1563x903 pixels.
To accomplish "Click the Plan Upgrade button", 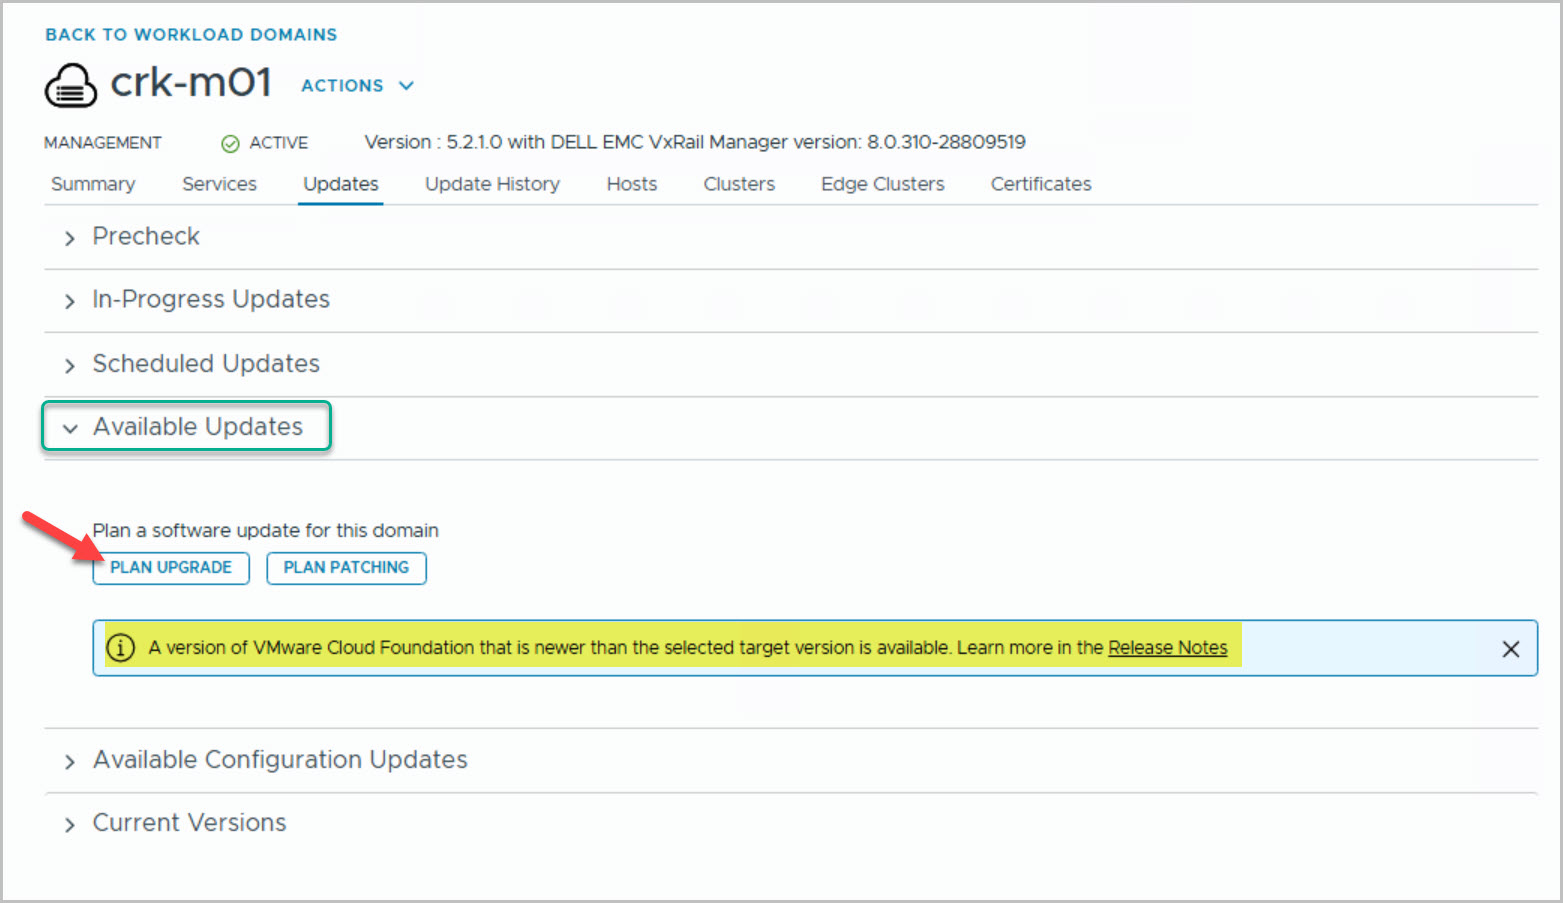I will click(171, 568).
